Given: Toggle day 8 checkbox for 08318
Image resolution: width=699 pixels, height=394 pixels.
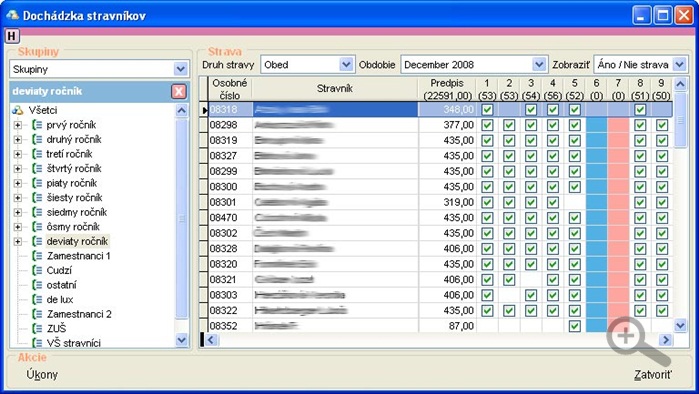Looking at the screenshot, I should 640,110.
